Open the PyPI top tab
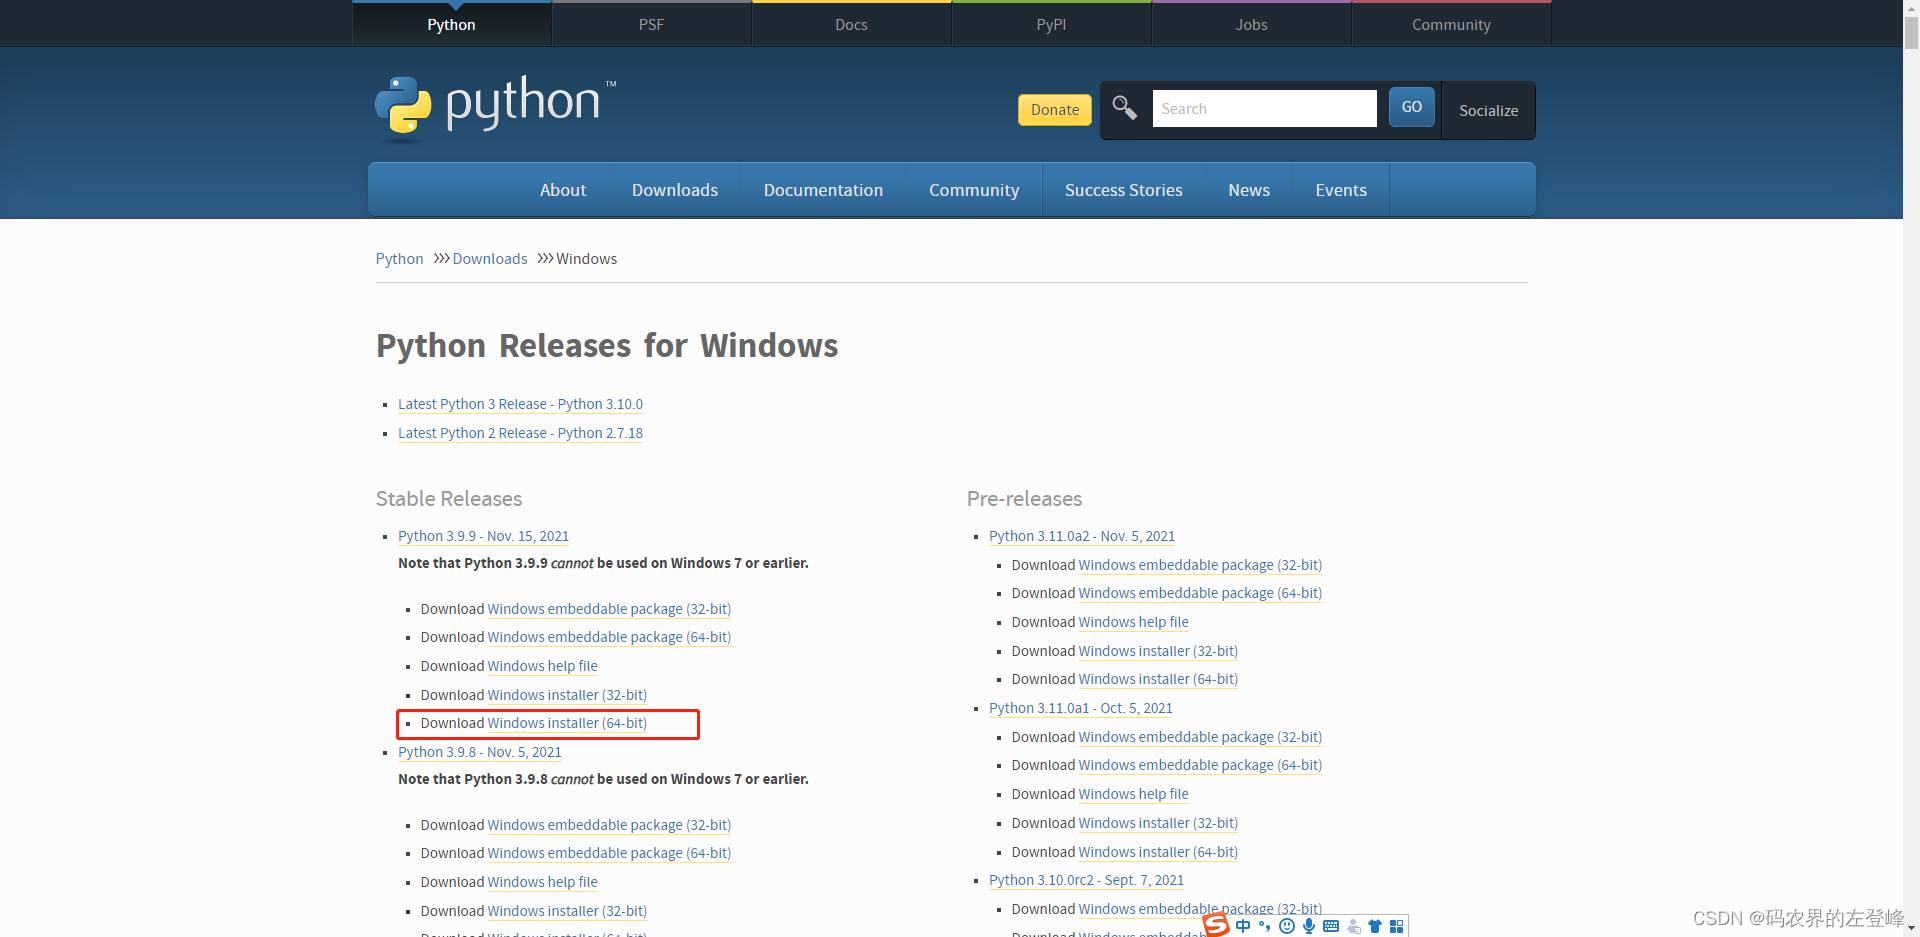Viewport: 1920px width, 937px height. coord(1052,24)
